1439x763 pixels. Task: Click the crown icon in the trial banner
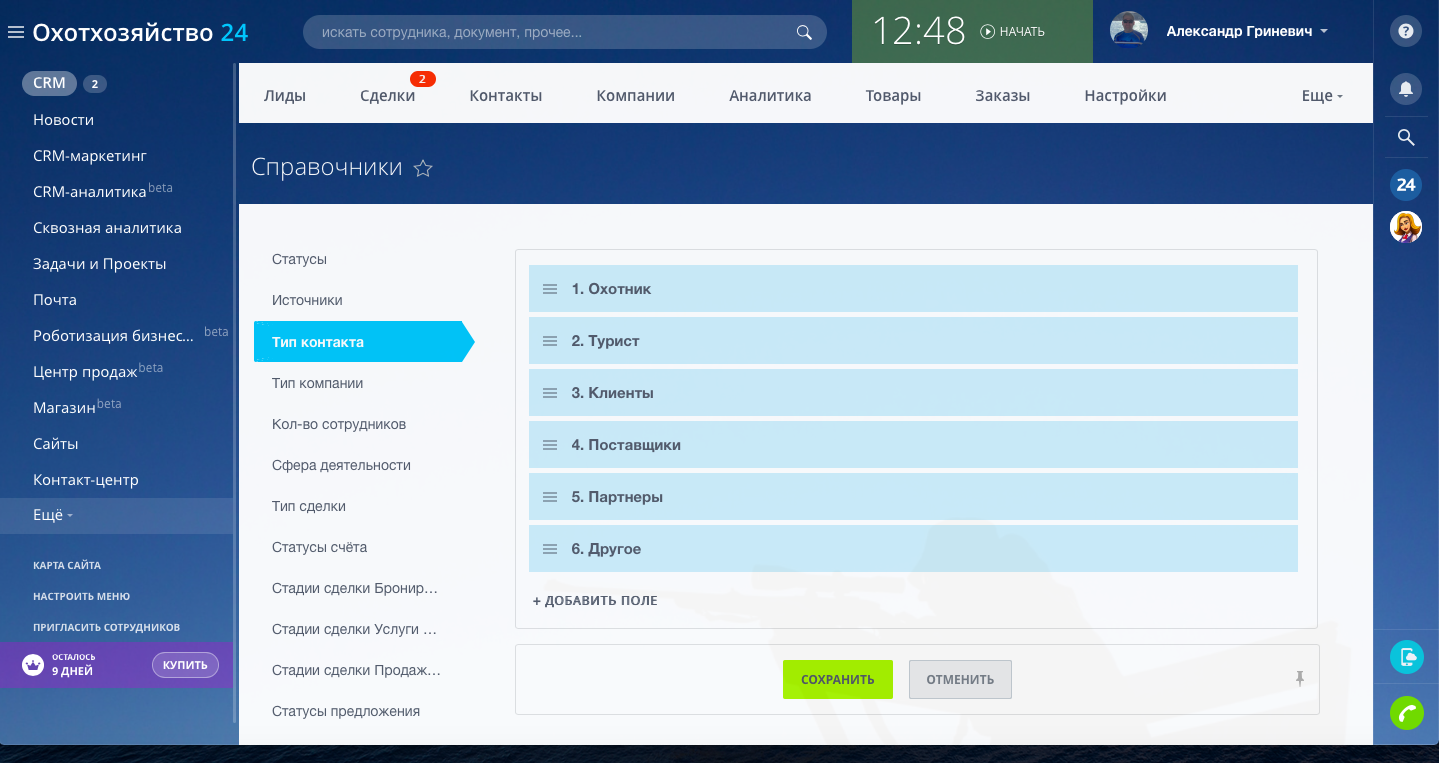(x=34, y=664)
